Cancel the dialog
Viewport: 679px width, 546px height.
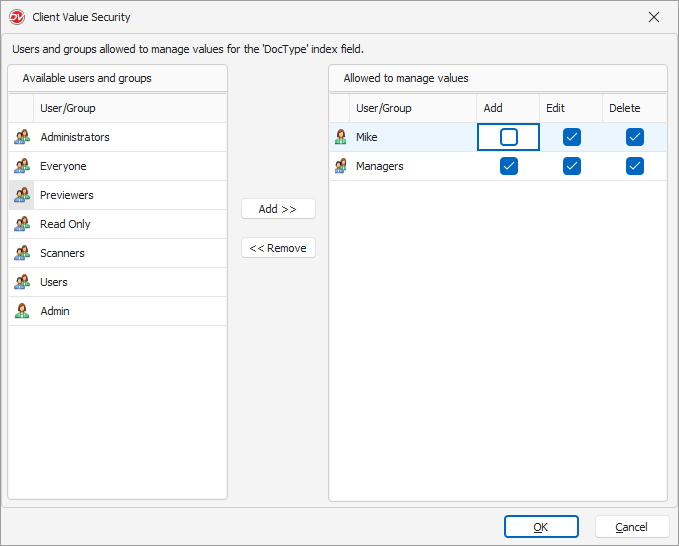coord(632,527)
